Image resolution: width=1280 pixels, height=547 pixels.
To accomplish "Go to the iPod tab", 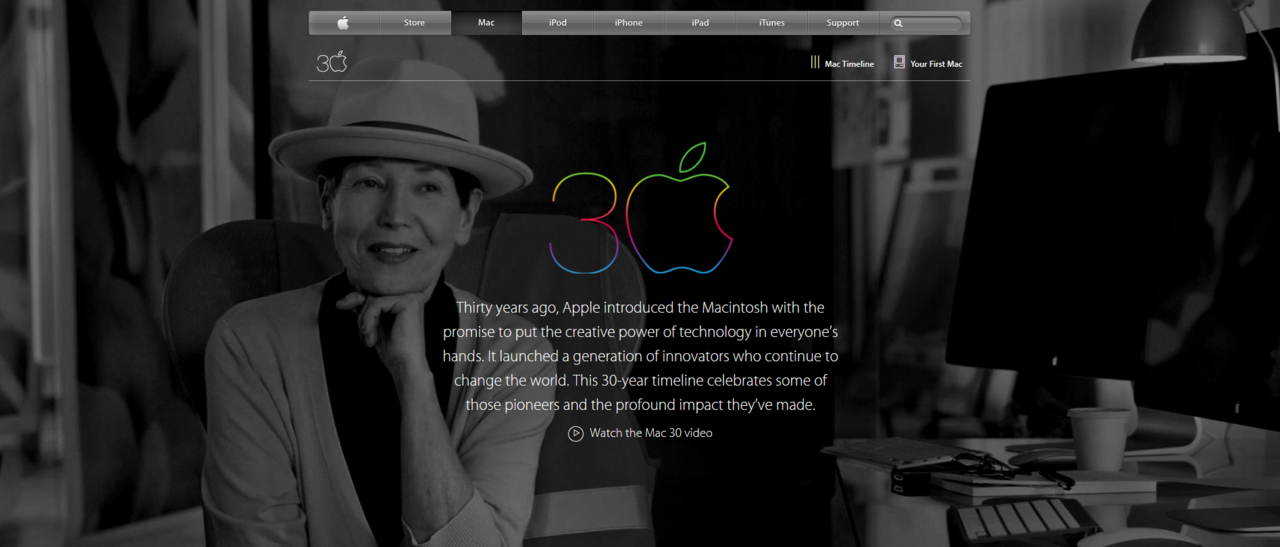I will pos(557,23).
